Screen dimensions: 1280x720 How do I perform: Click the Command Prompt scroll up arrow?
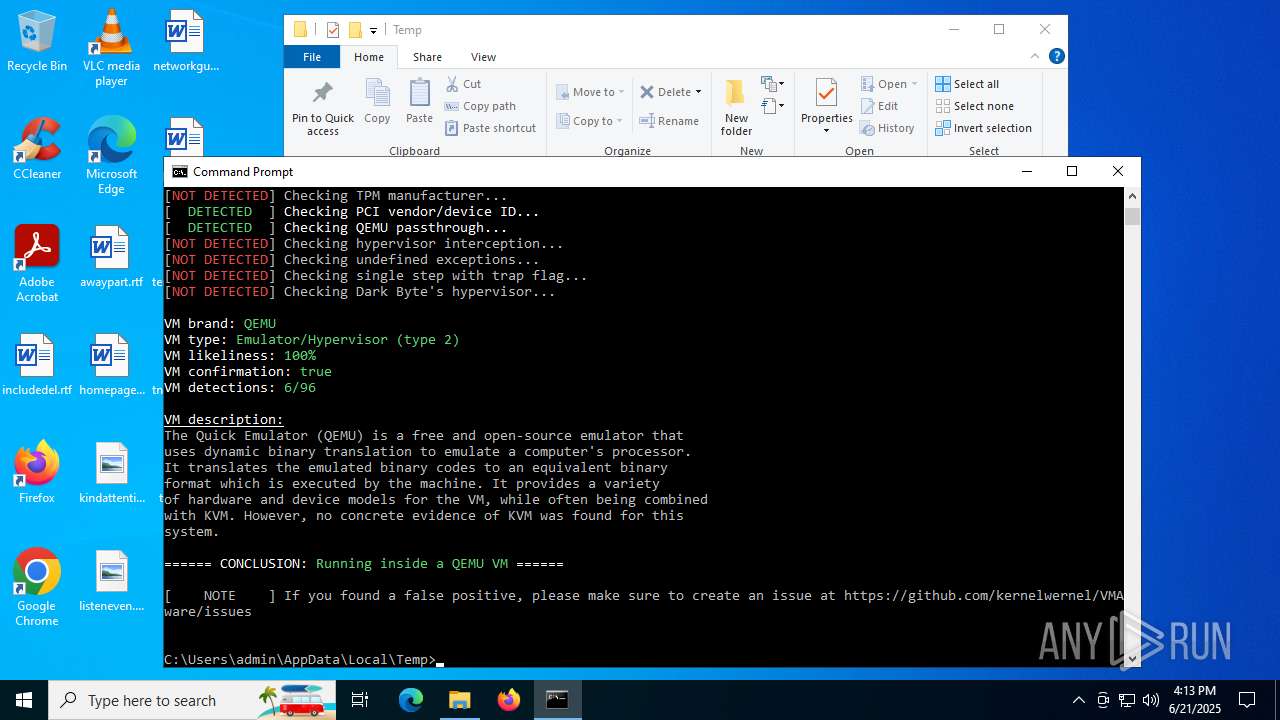1132,196
